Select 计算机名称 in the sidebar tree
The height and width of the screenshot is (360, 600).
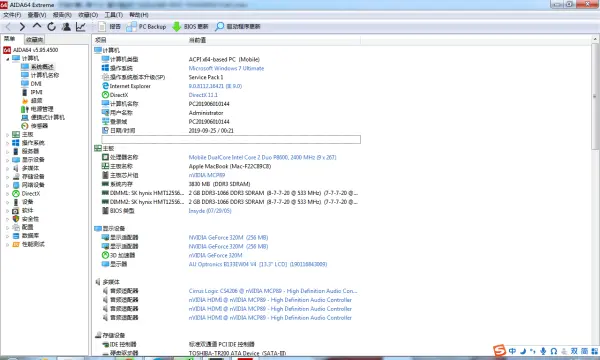coord(45,75)
